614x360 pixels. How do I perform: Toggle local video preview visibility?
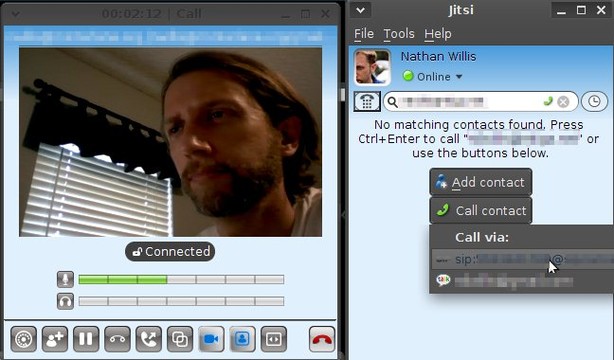pos(242,339)
